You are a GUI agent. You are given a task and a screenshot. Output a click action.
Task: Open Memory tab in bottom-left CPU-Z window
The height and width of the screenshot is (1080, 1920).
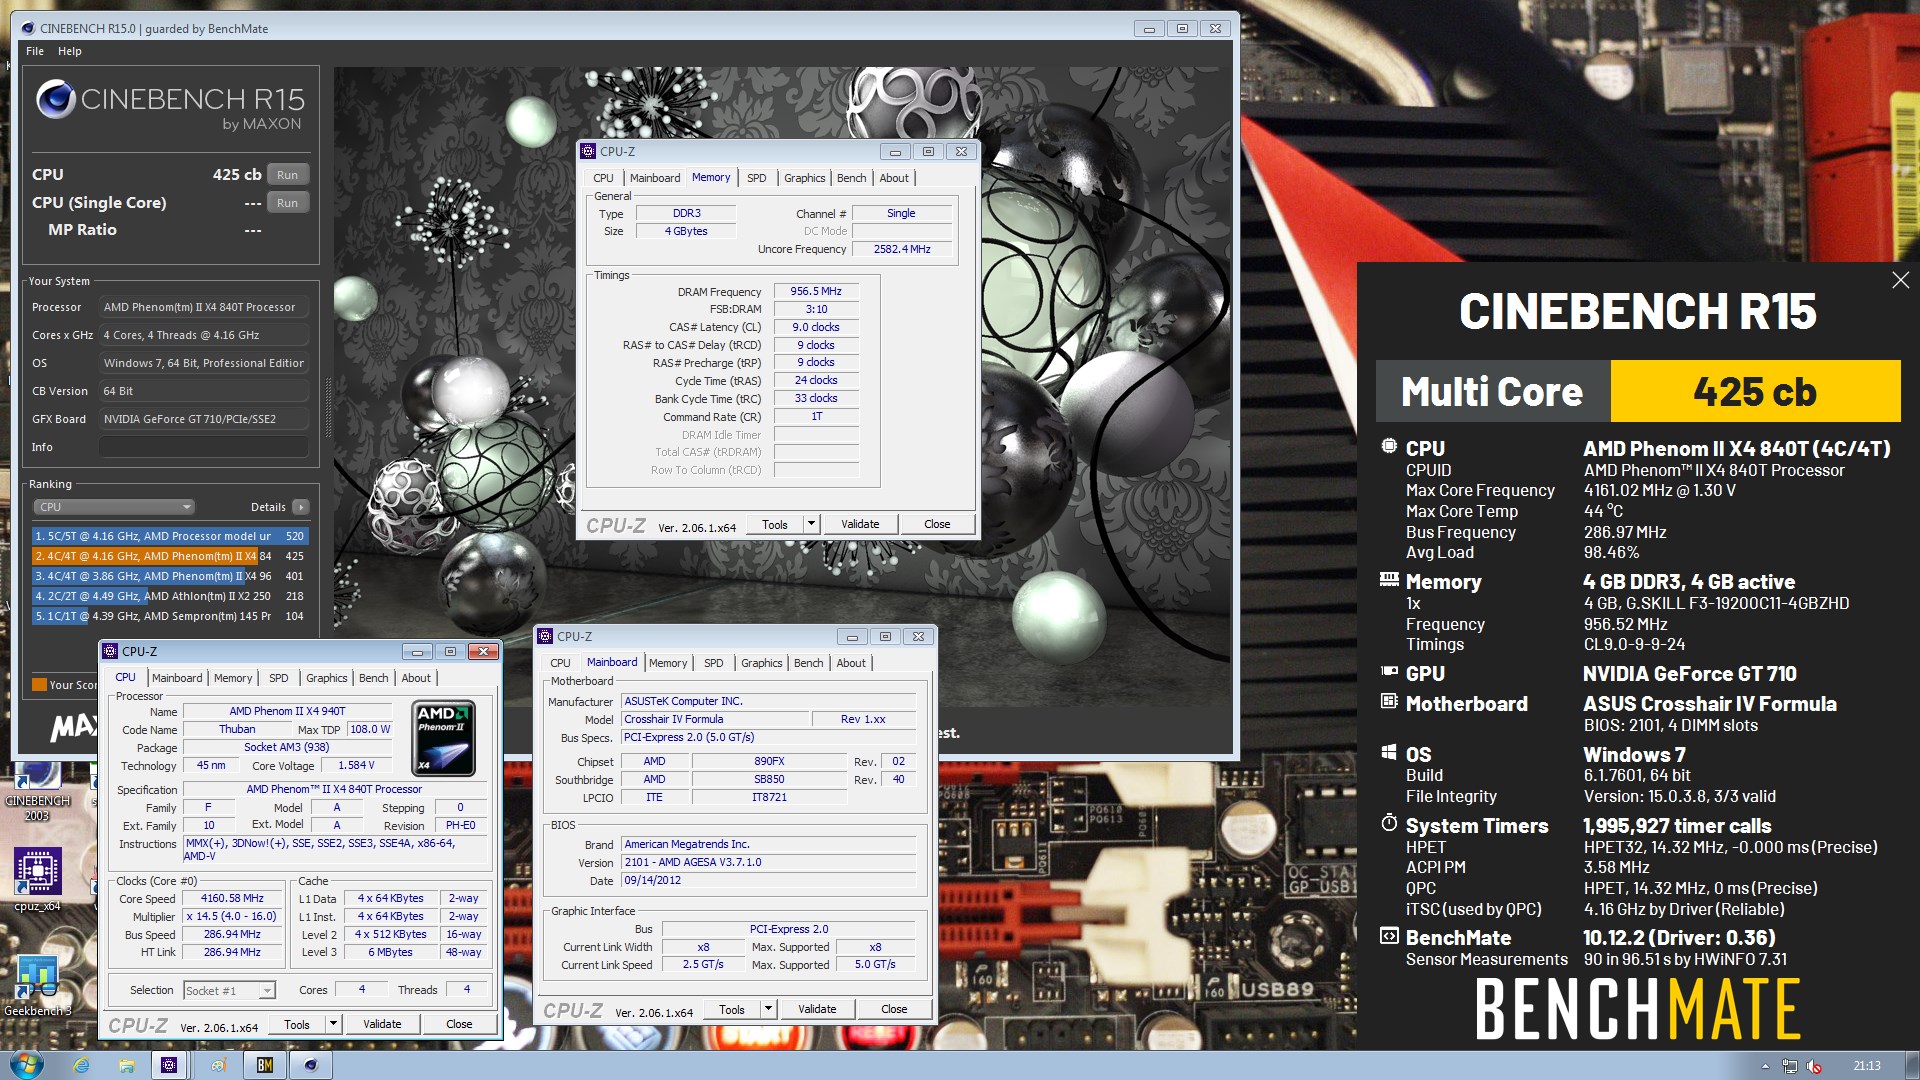[233, 678]
